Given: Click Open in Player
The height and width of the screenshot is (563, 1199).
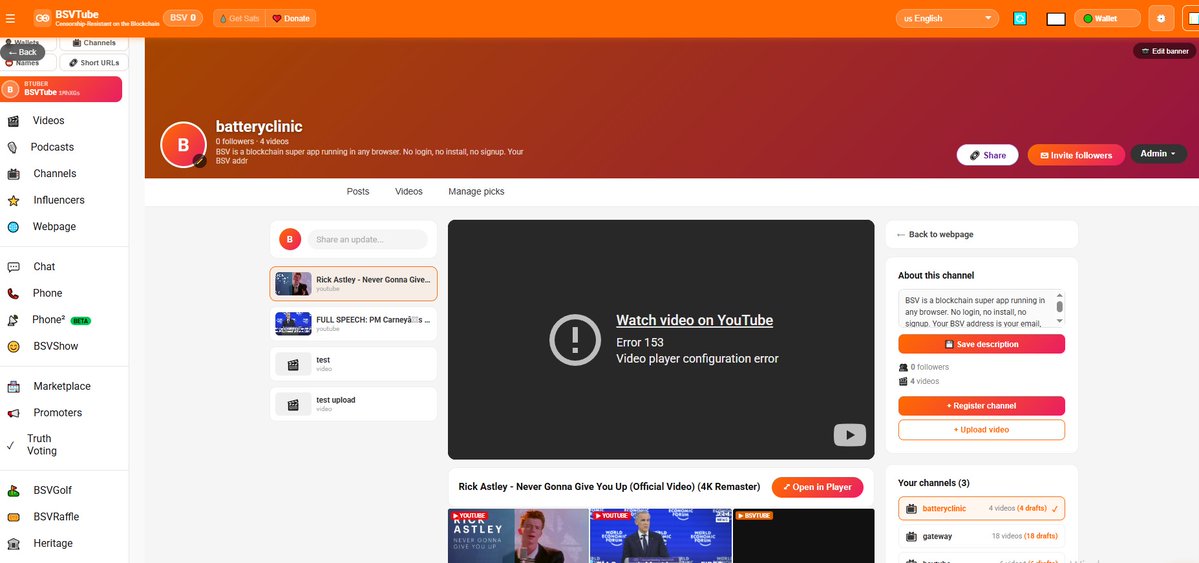Looking at the screenshot, I should [817, 487].
